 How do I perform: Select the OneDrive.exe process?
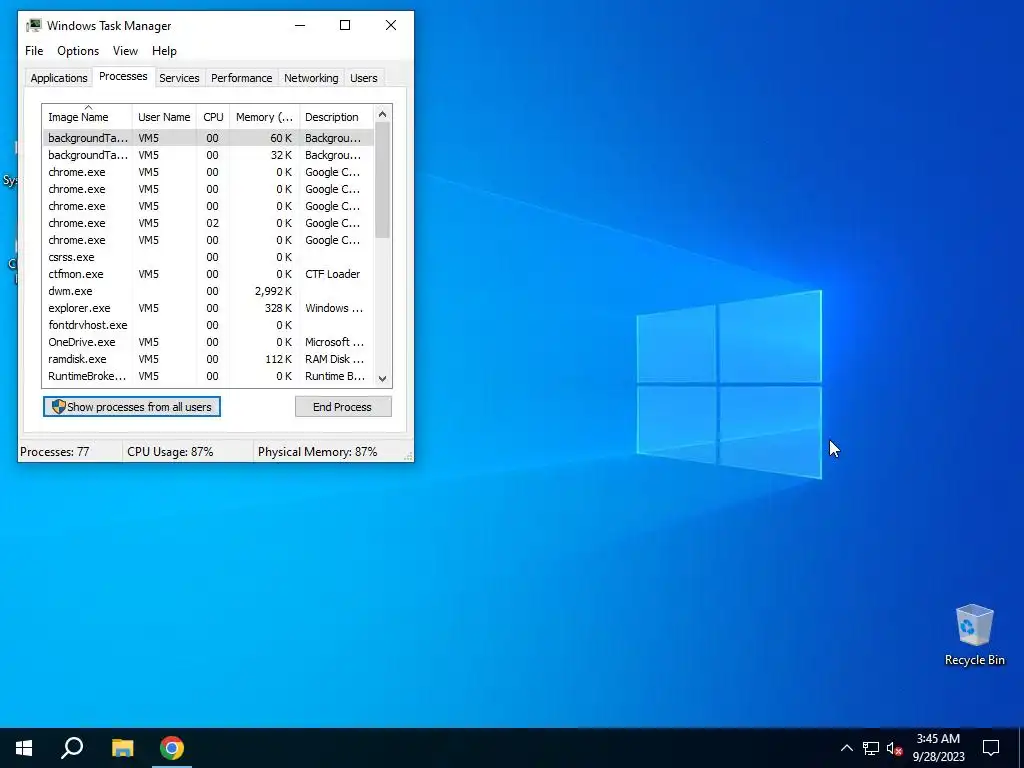[x=208, y=342]
